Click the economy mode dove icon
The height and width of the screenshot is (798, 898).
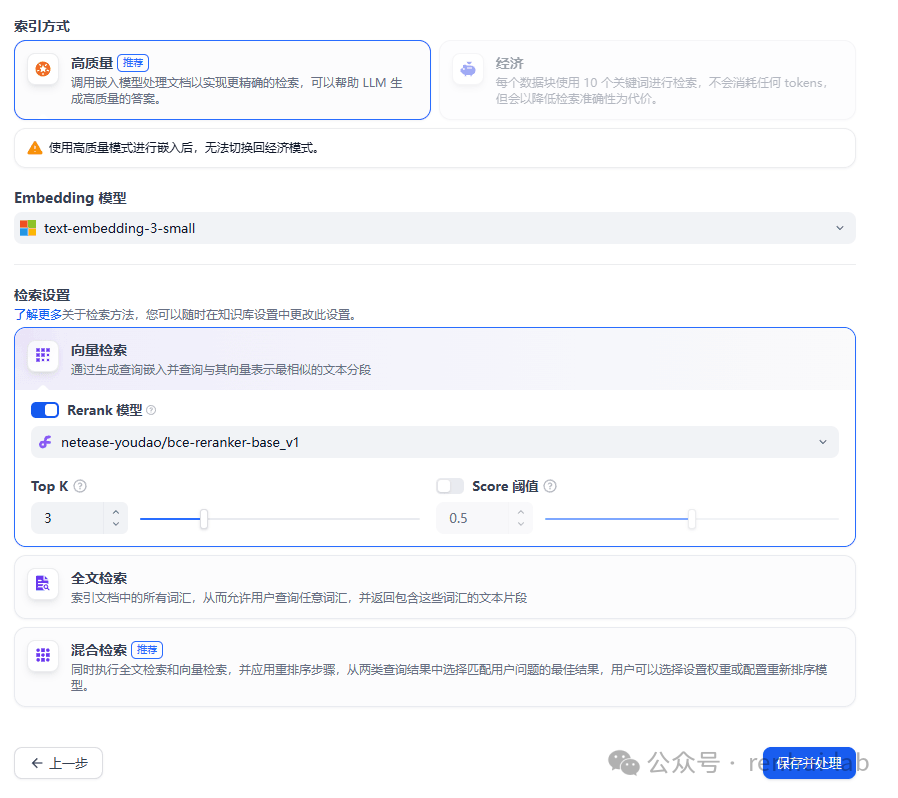[468, 65]
